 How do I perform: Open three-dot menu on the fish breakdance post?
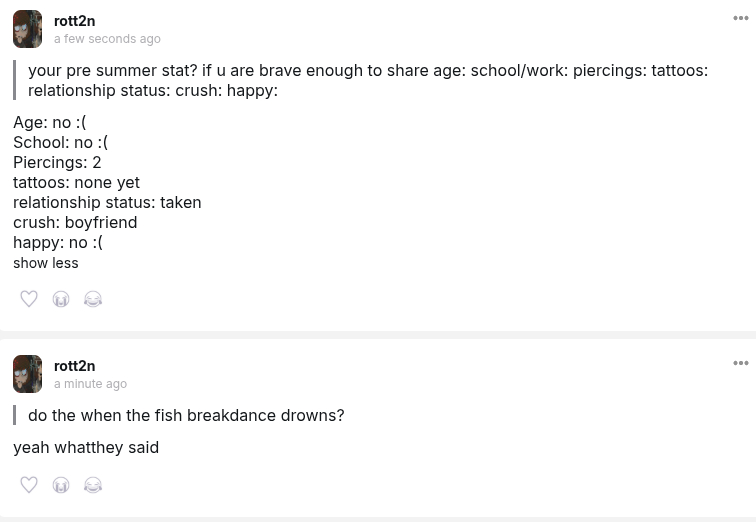click(741, 364)
